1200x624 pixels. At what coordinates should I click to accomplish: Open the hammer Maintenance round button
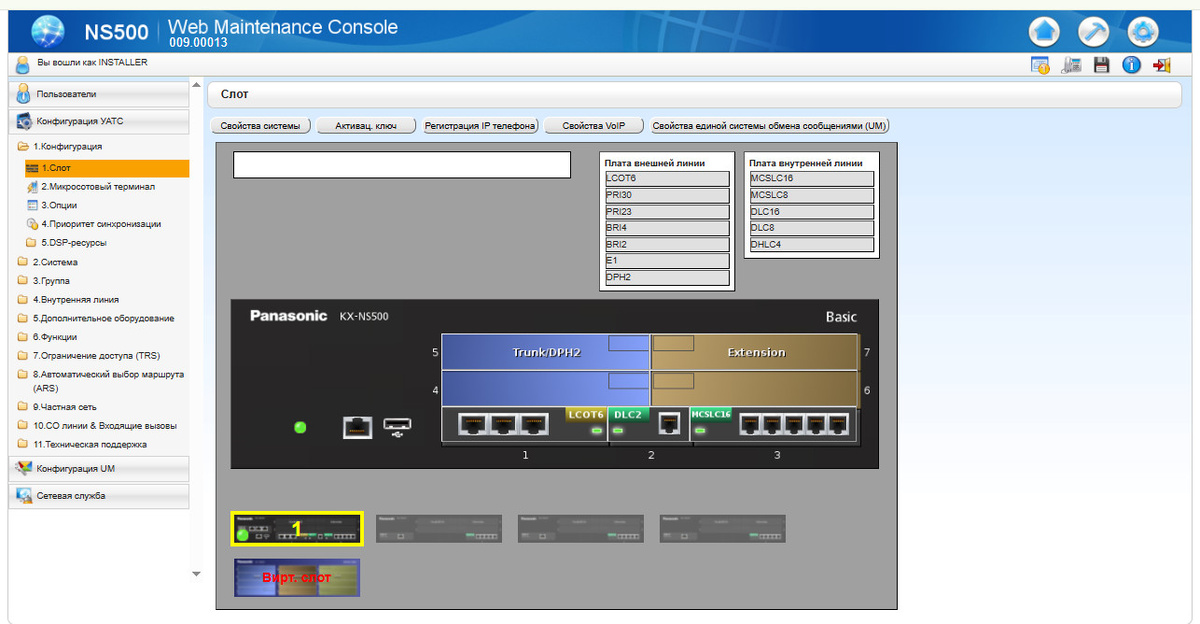click(x=1093, y=32)
